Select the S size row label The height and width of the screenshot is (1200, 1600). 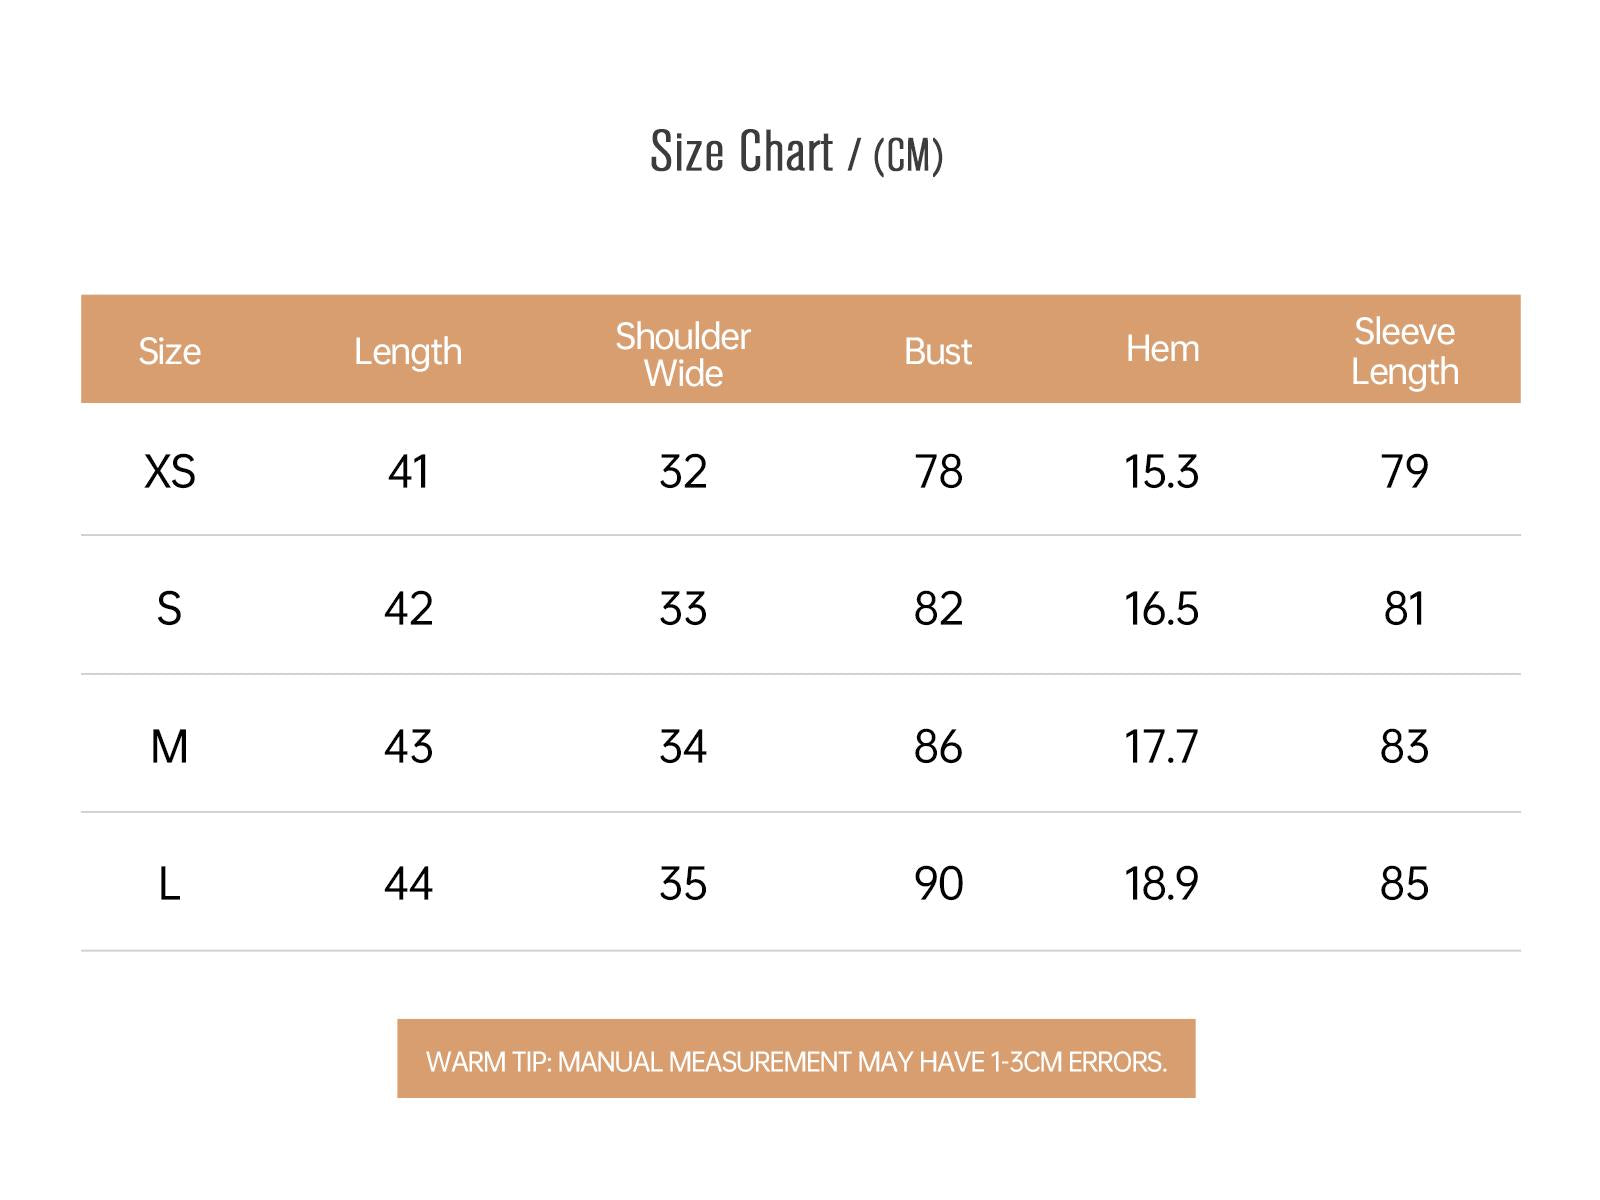(x=169, y=608)
